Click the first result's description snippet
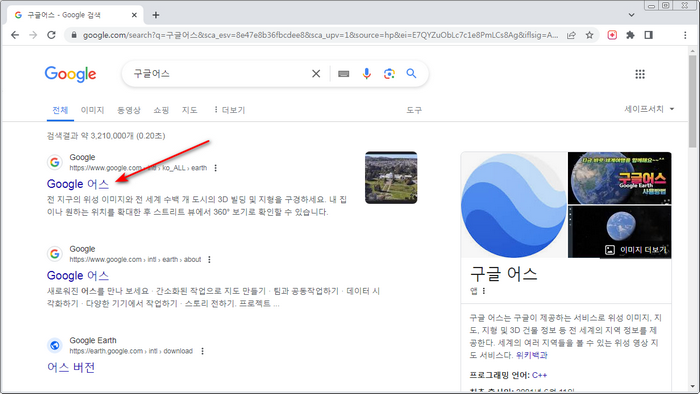 (x=197, y=206)
